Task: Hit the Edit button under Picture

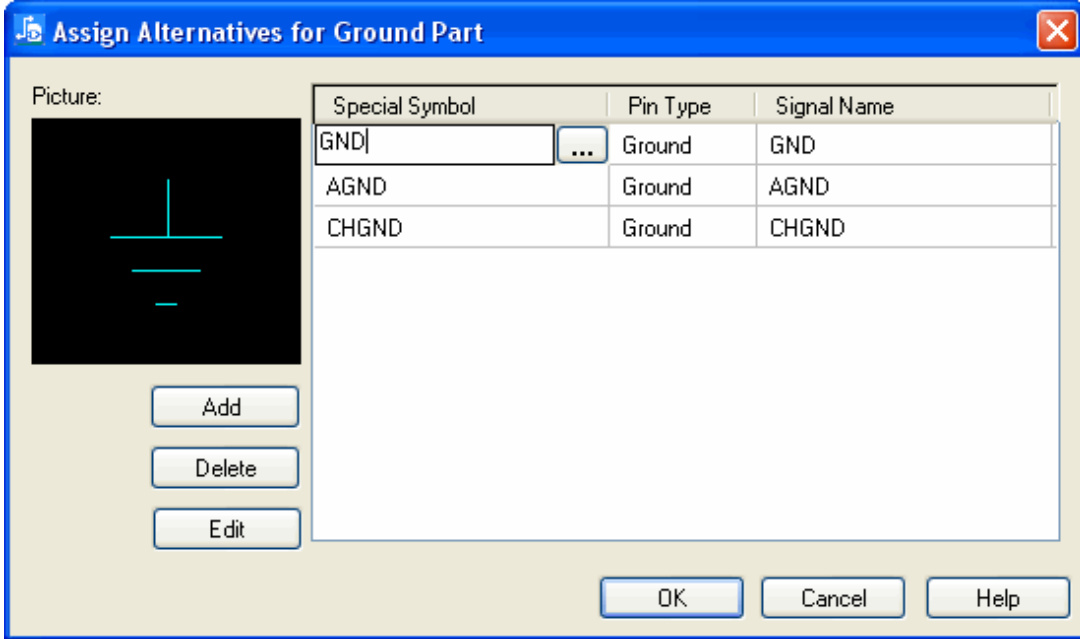Action: pyautogui.click(x=225, y=529)
